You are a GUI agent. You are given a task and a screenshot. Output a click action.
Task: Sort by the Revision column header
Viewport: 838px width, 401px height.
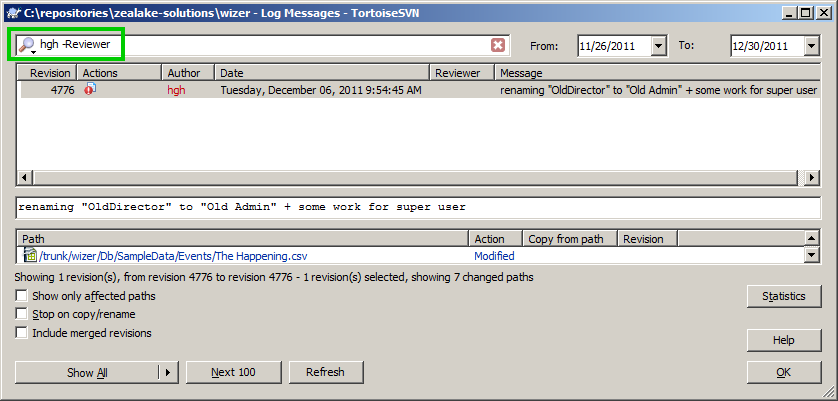47,73
